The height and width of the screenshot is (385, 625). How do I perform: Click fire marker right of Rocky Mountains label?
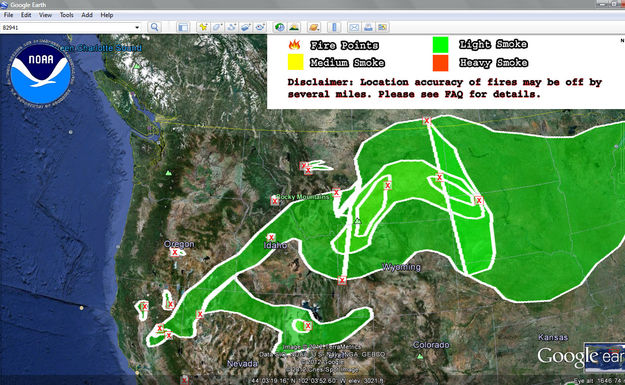click(x=336, y=192)
